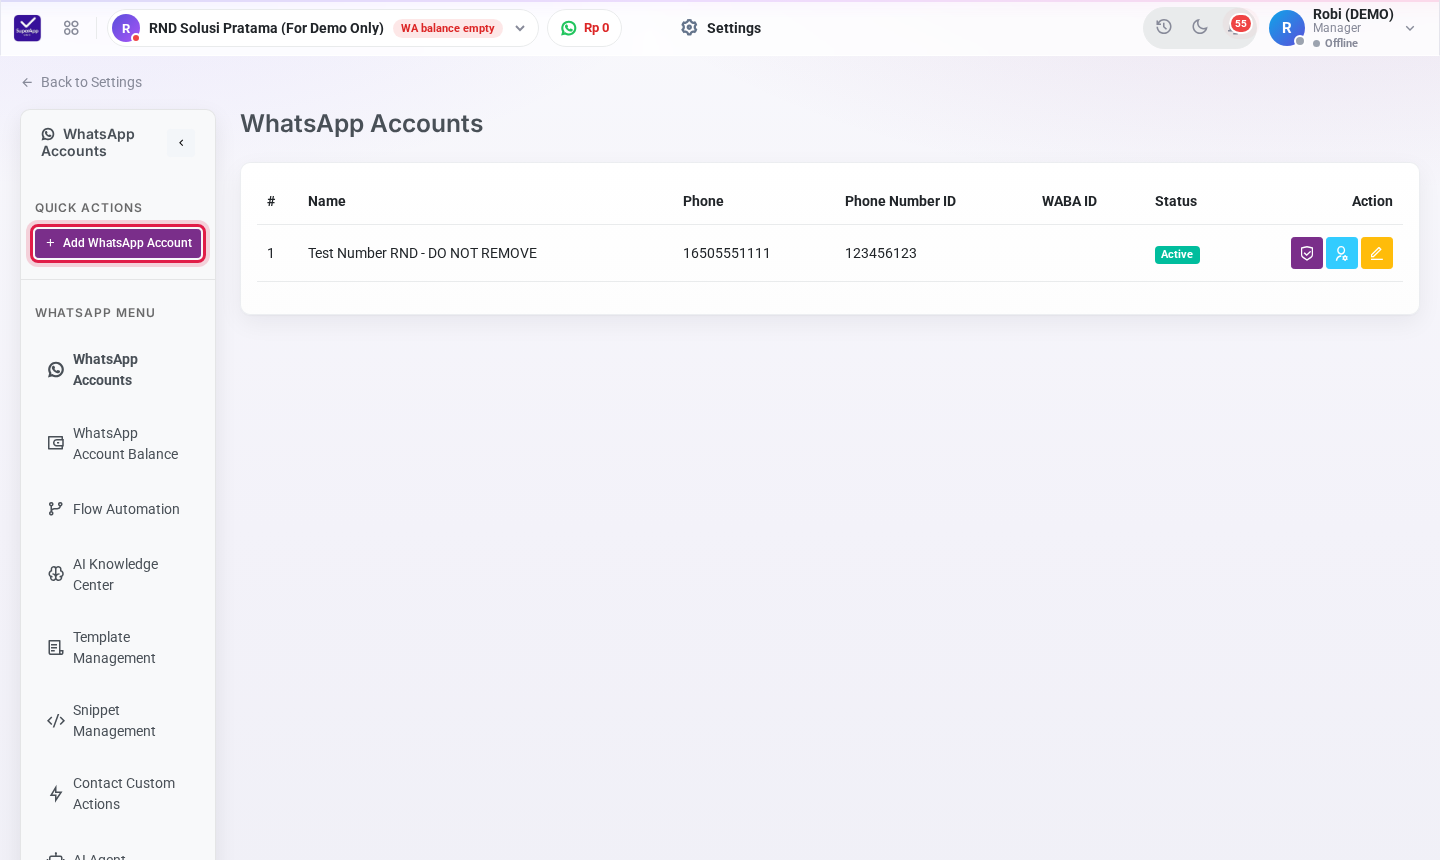The height and width of the screenshot is (860, 1440).
Task: Click the wallet icon for Account Balance
Action: (56, 443)
